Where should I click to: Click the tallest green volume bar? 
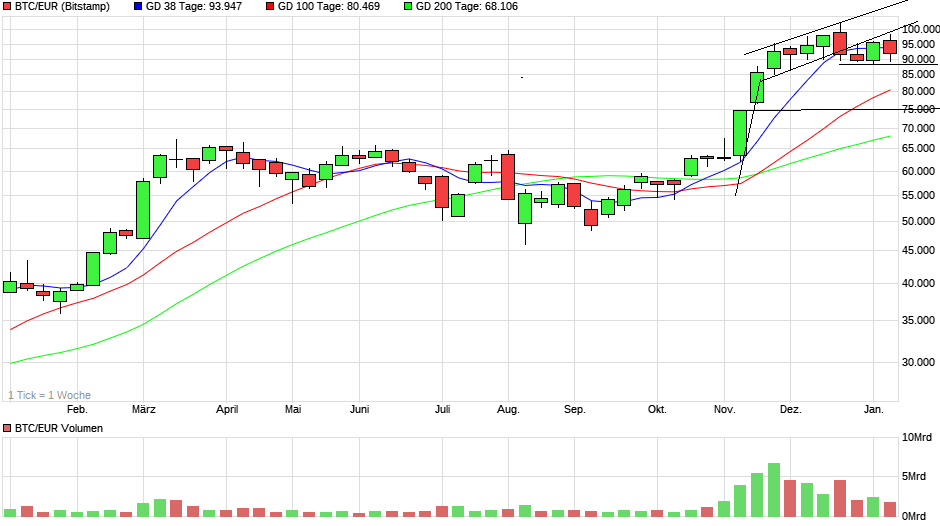pyautogui.click(x=774, y=489)
